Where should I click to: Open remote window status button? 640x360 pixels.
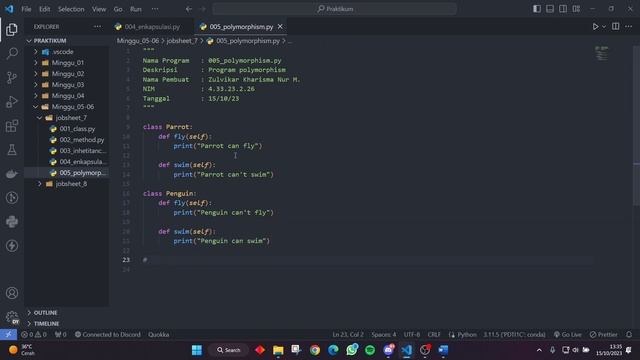pyautogui.click(x=8, y=335)
